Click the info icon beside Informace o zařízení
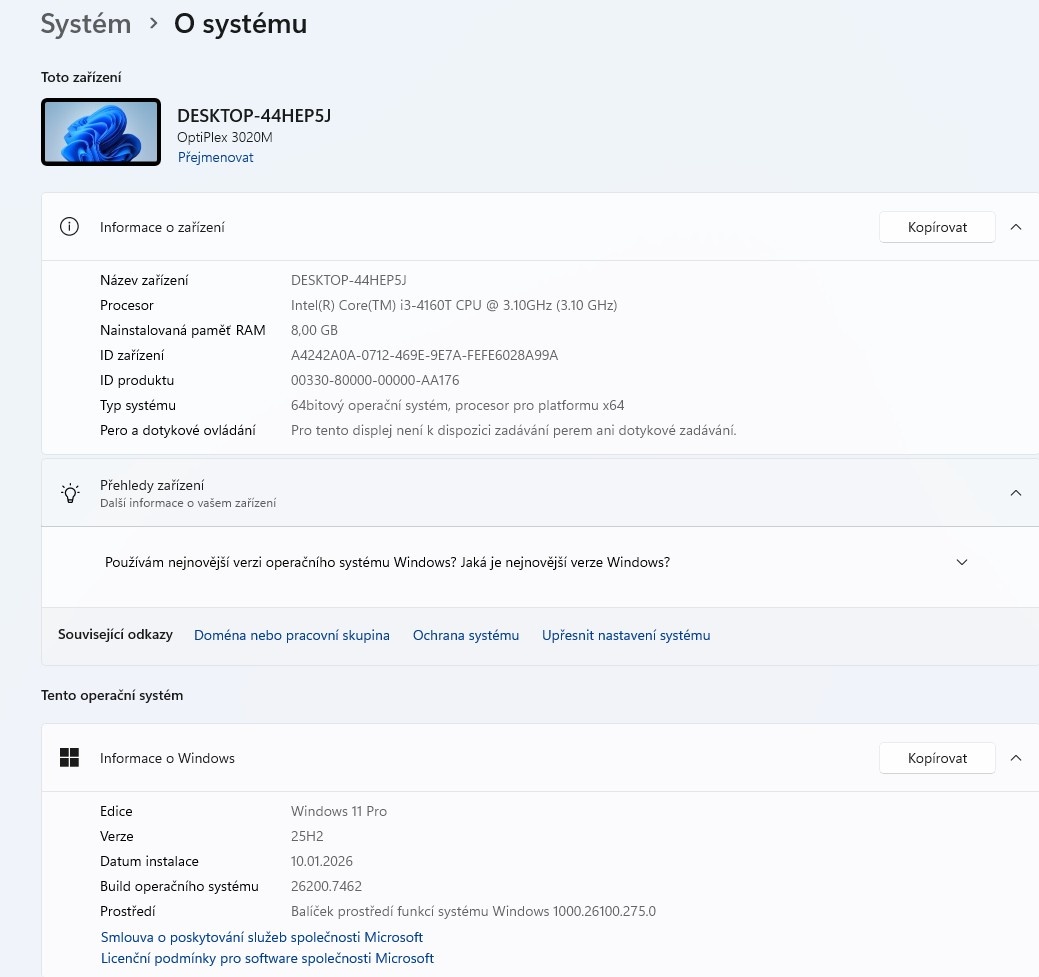Image resolution: width=1039 pixels, height=977 pixels. coord(69,227)
